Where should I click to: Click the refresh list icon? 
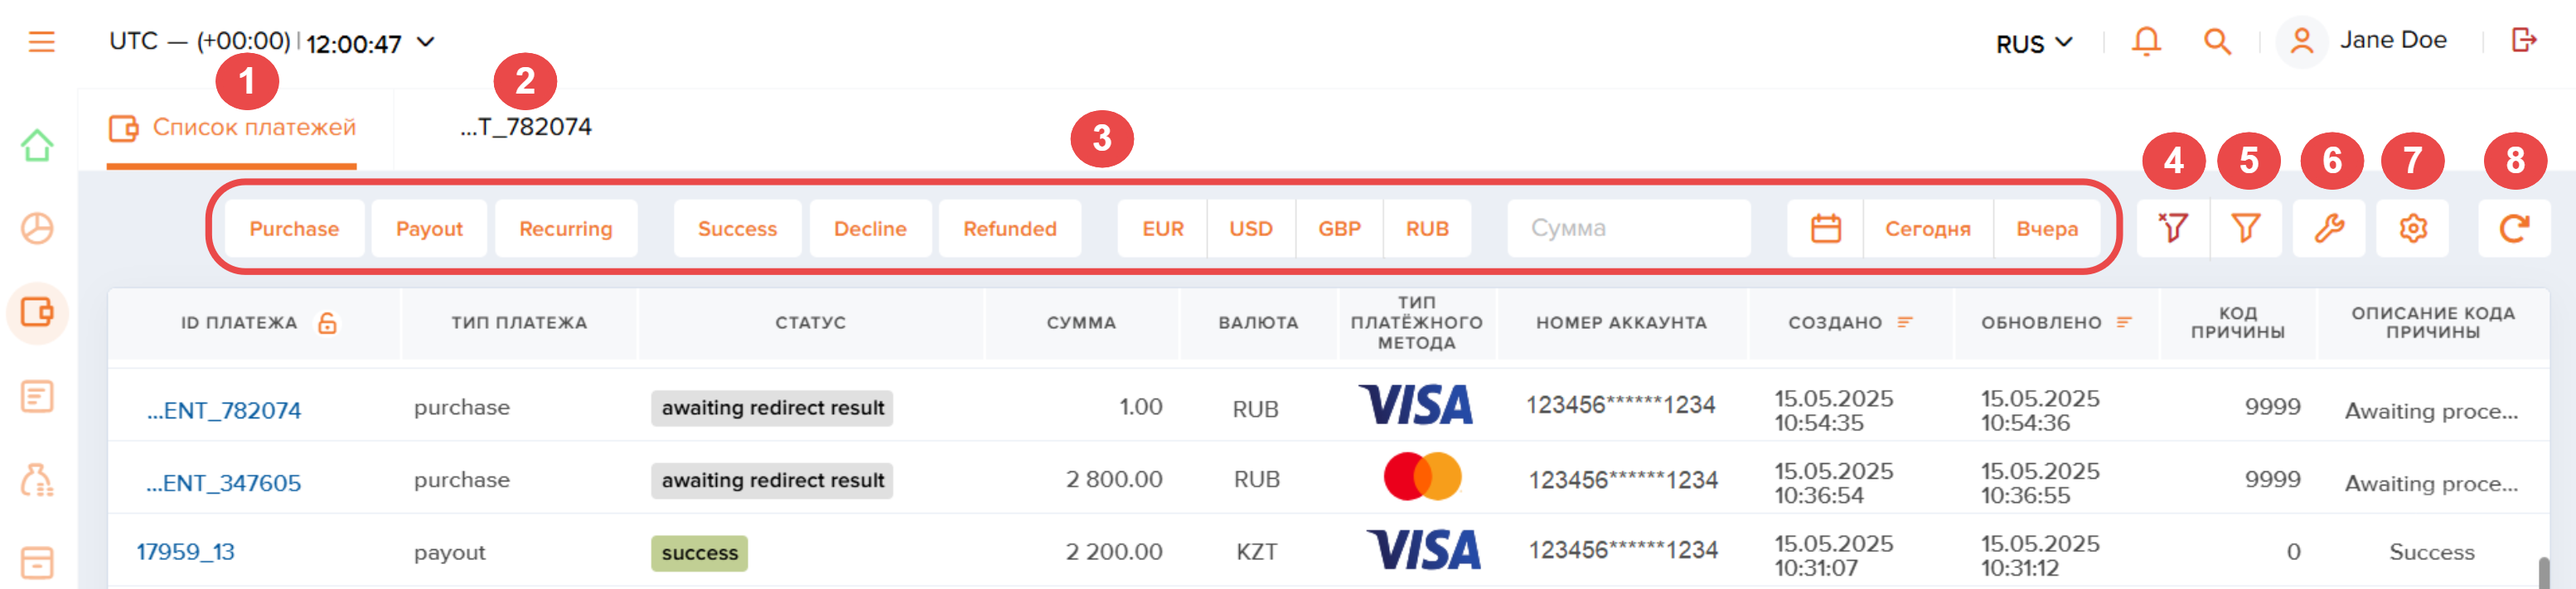(2514, 229)
